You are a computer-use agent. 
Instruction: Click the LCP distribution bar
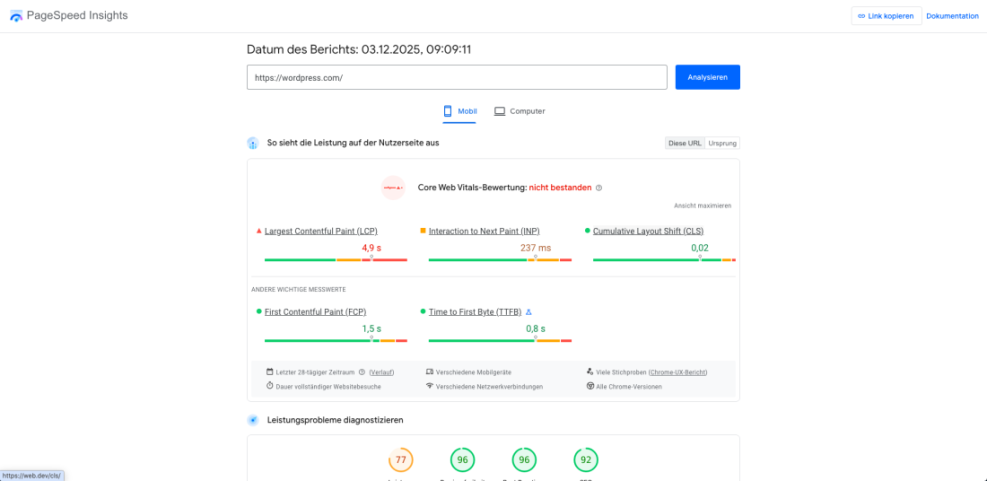pos(335,259)
